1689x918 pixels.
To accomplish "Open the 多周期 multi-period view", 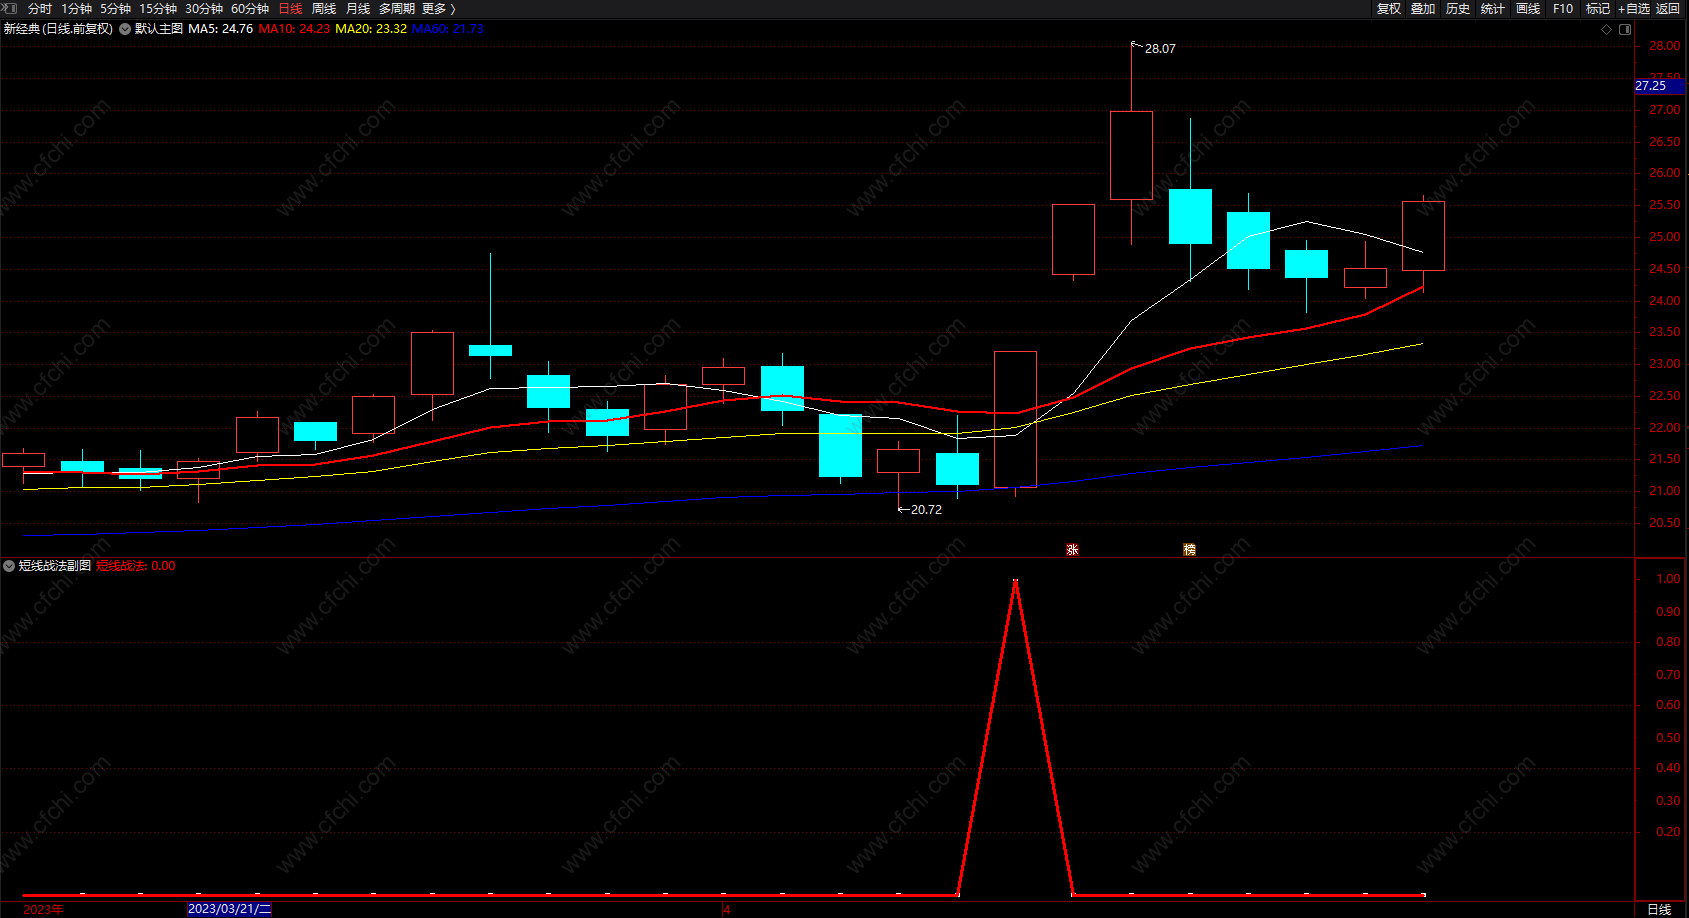I will tap(396, 9).
